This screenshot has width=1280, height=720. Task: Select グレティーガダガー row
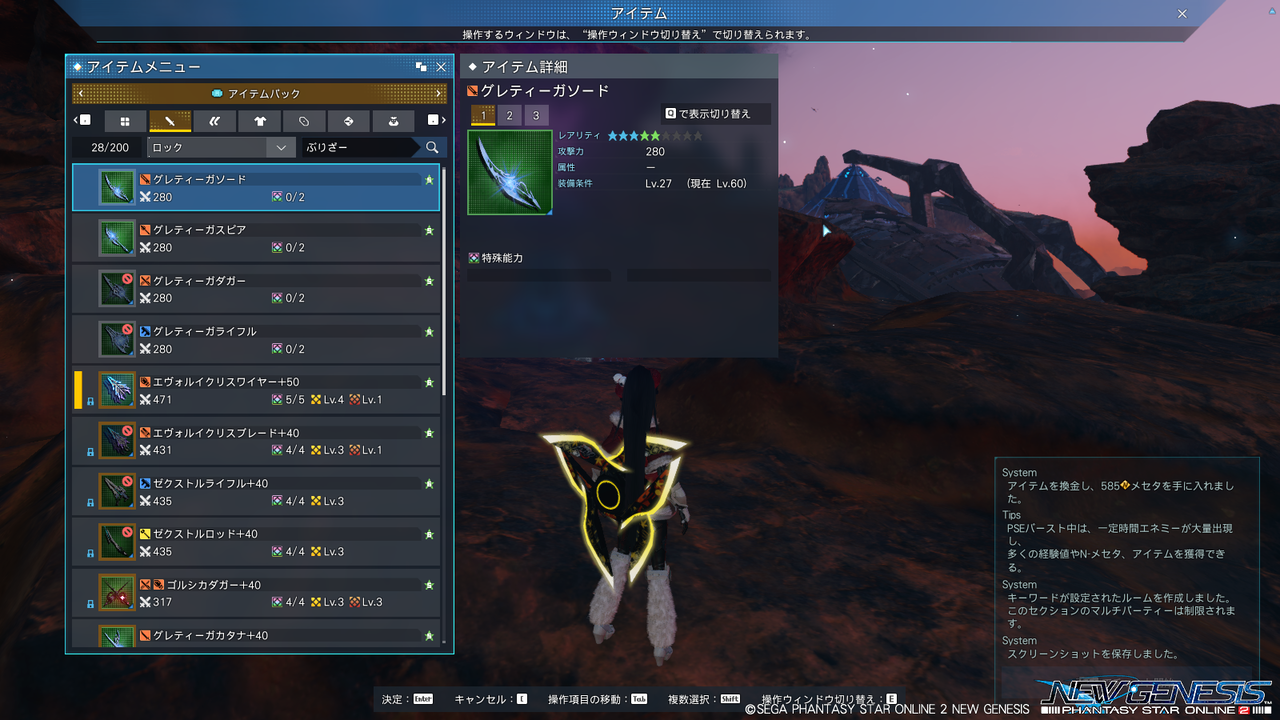[x=256, y=289]
